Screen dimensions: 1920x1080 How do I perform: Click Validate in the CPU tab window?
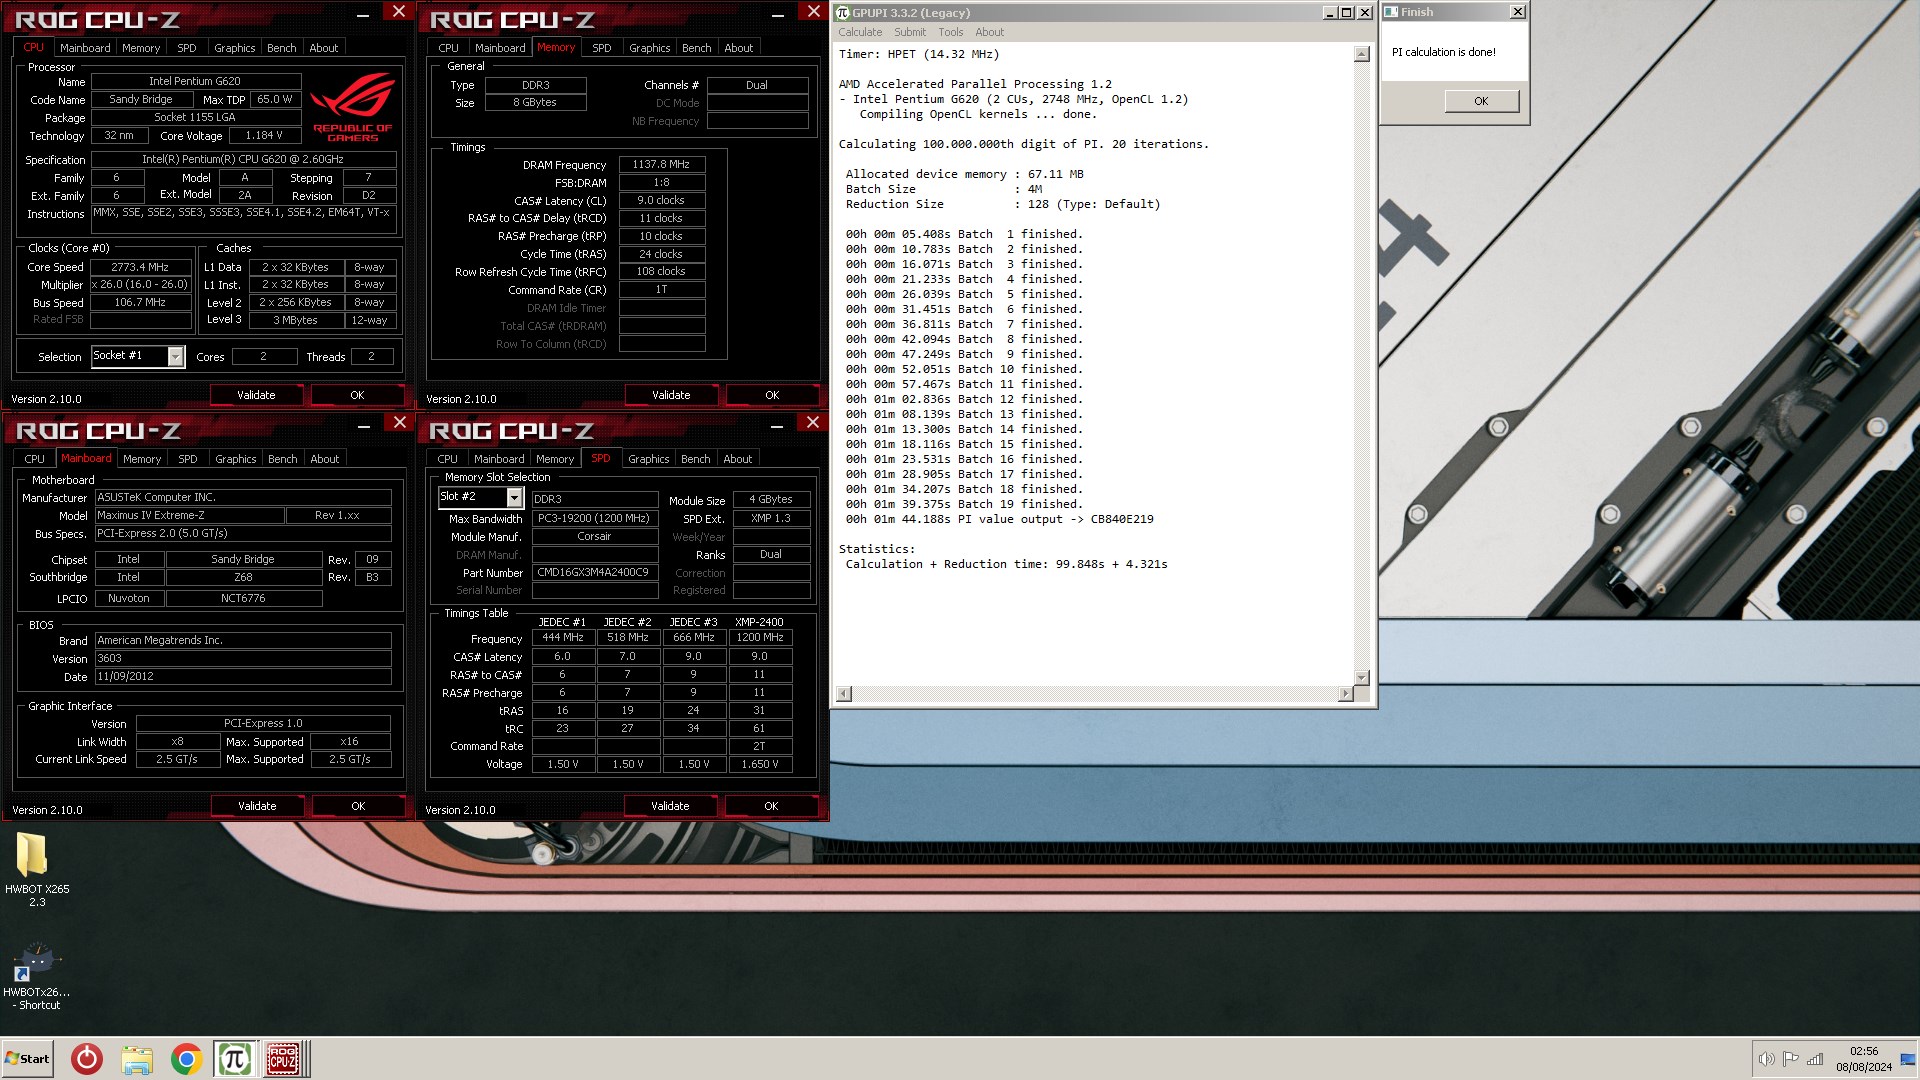pos(256,395)
